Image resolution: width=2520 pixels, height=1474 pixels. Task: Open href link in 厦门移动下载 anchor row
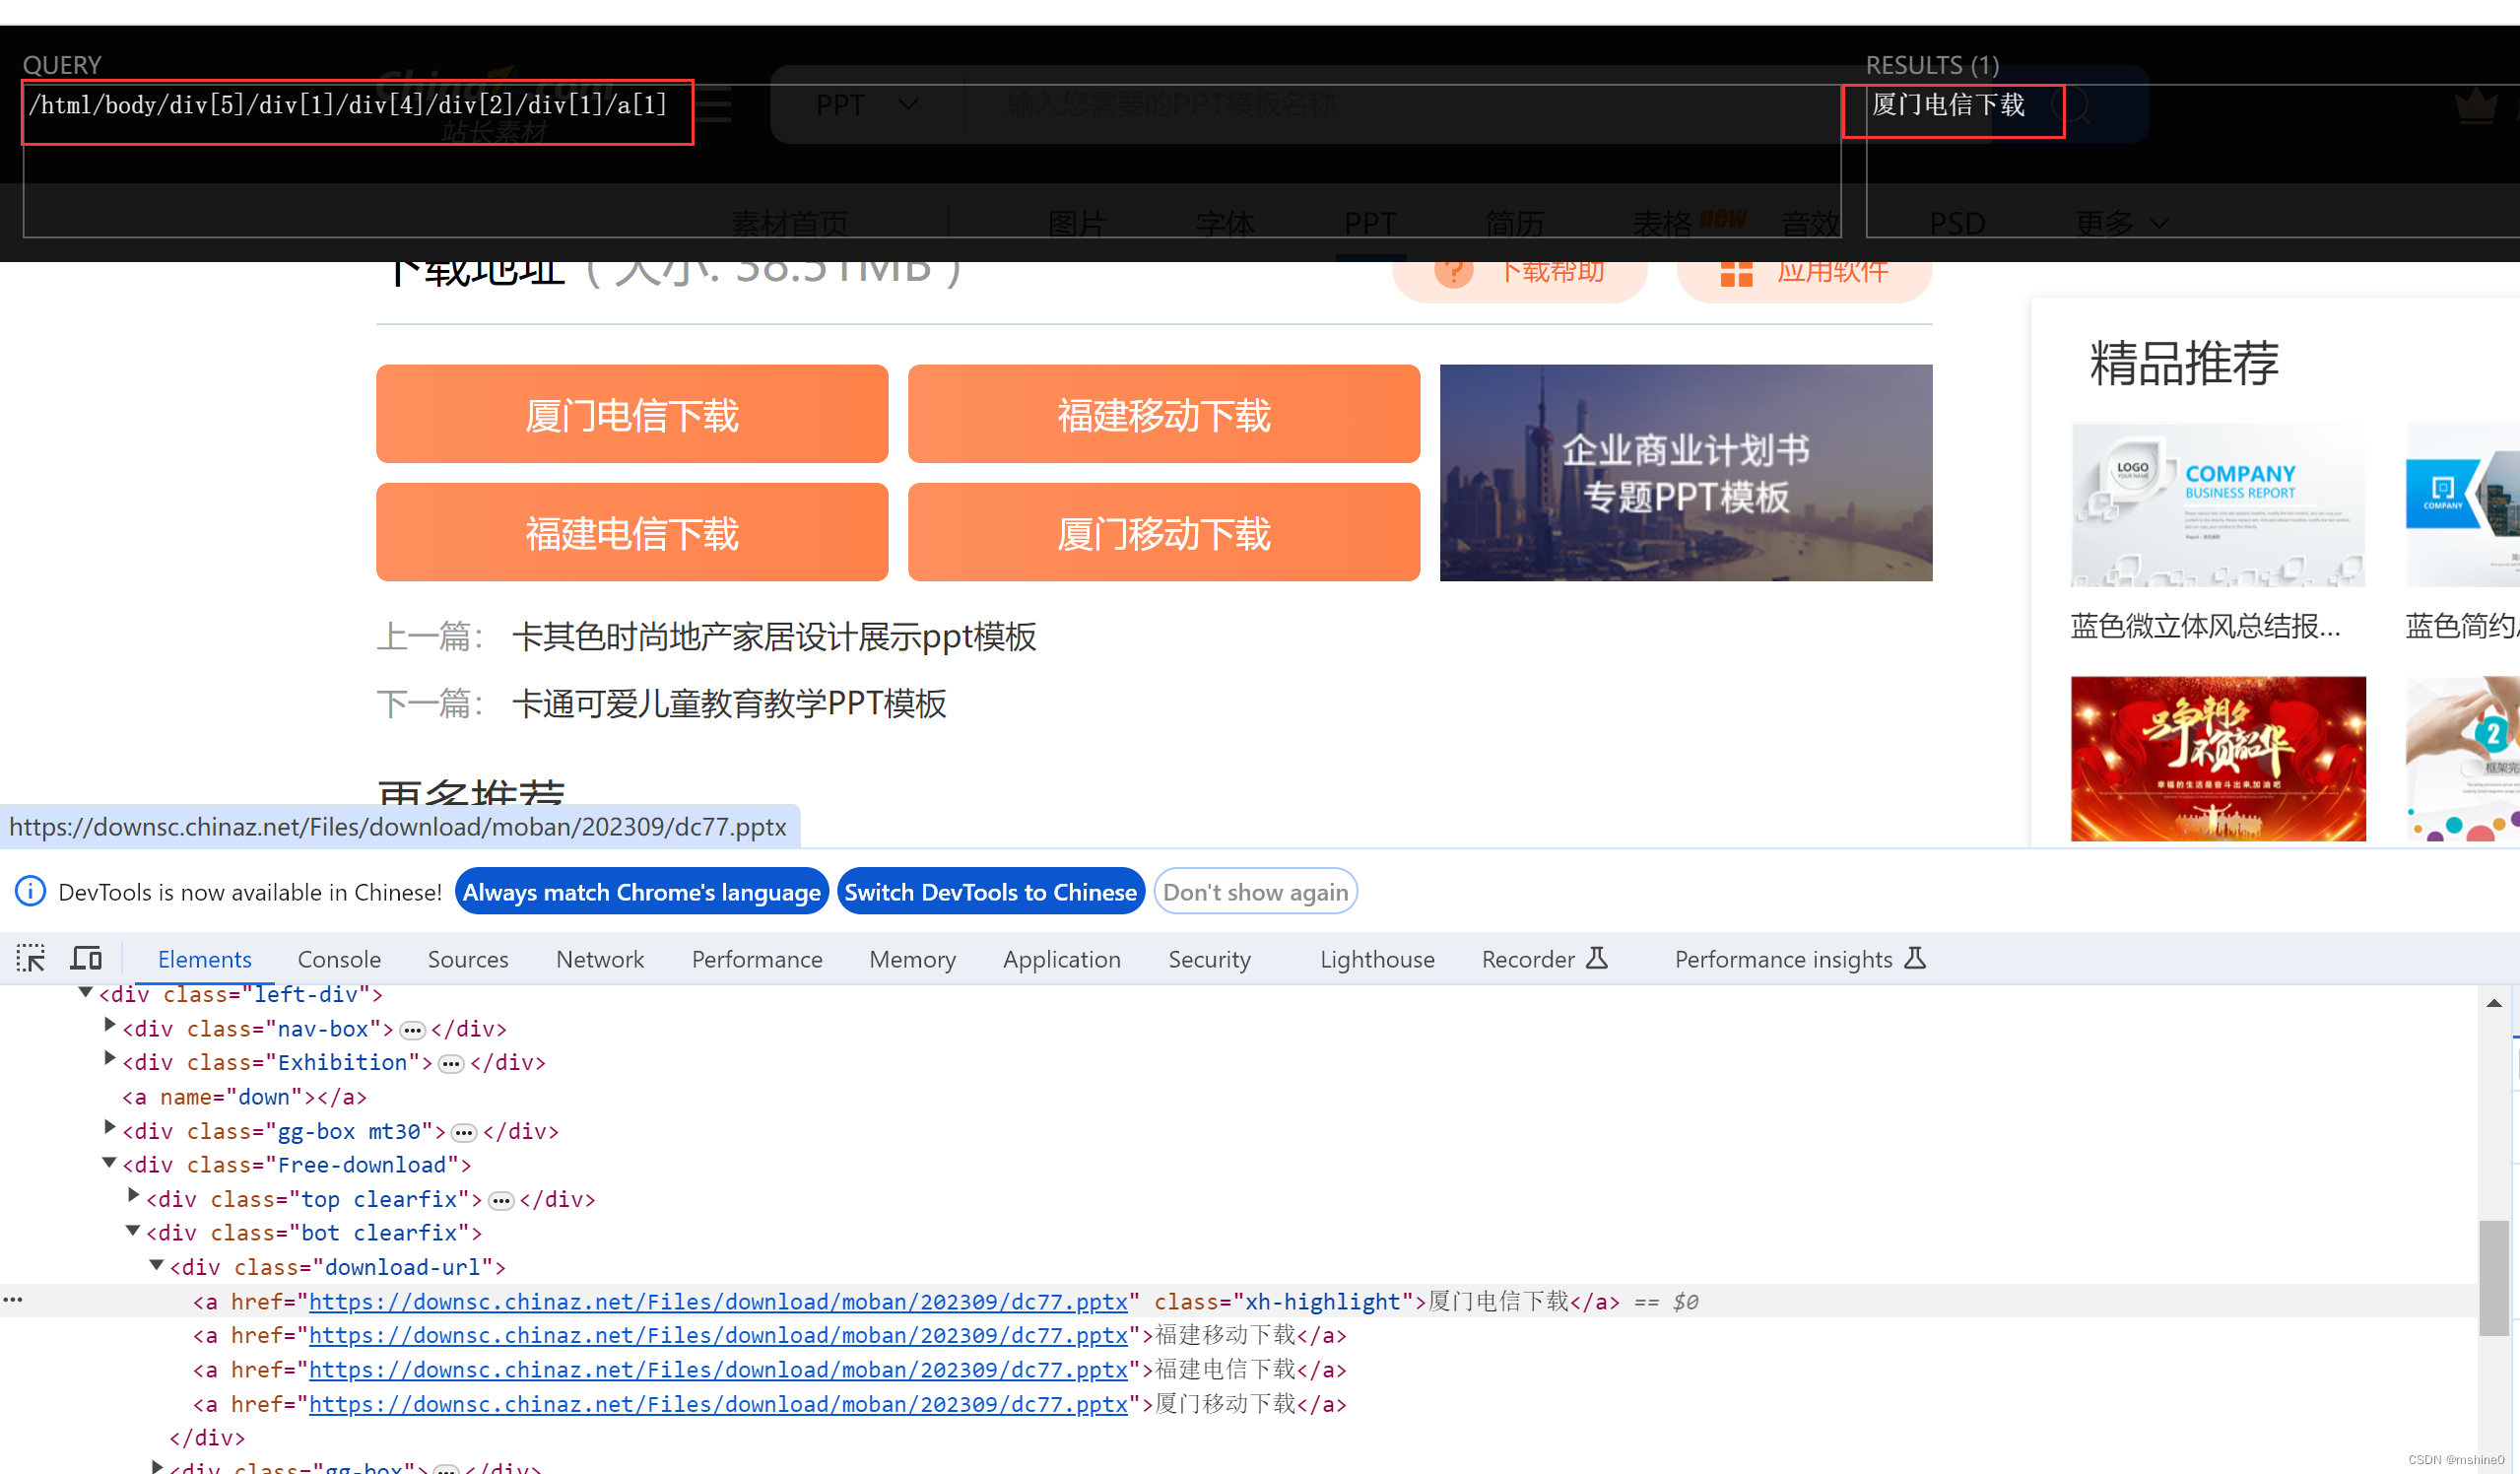point(718,1404)
